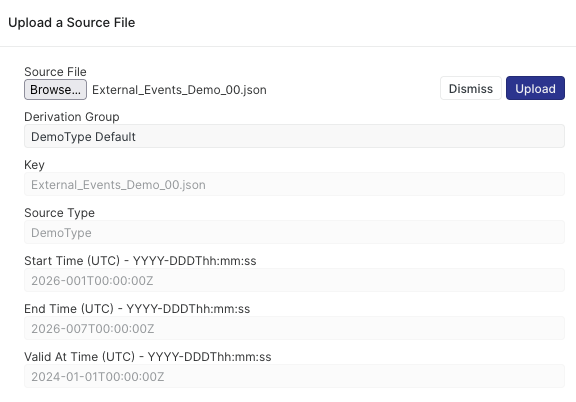
Task: Click the 'Derivation Group' label
Action: coord(72,117)
